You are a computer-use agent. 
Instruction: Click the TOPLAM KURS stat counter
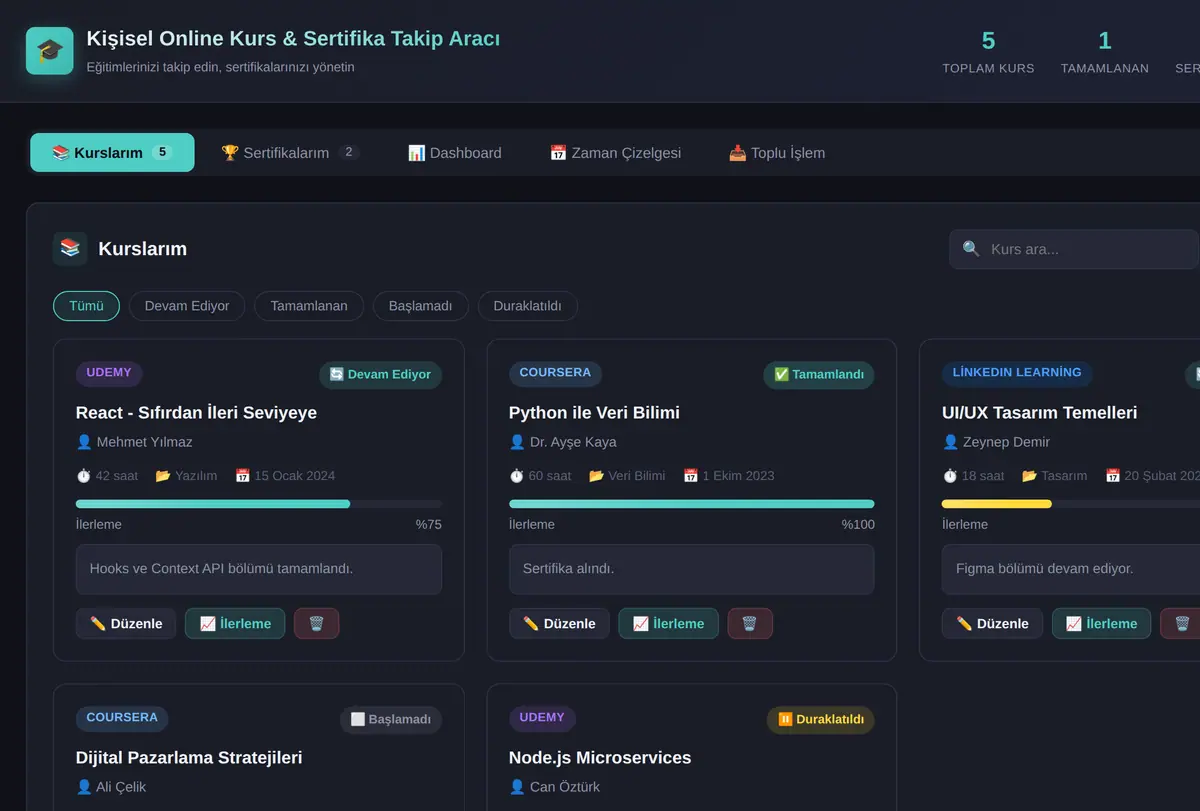(x=988, y=52)
